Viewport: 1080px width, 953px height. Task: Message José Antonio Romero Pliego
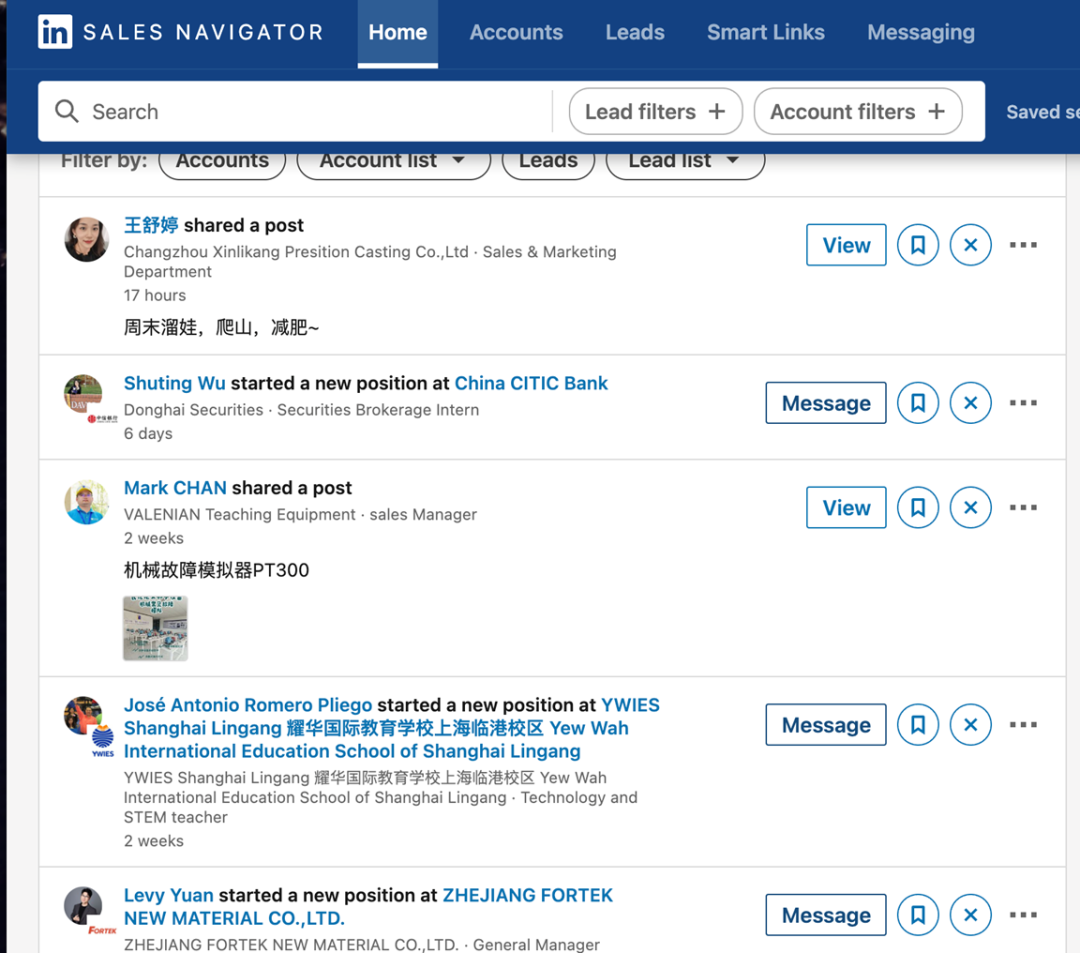[x=826, y=724]
